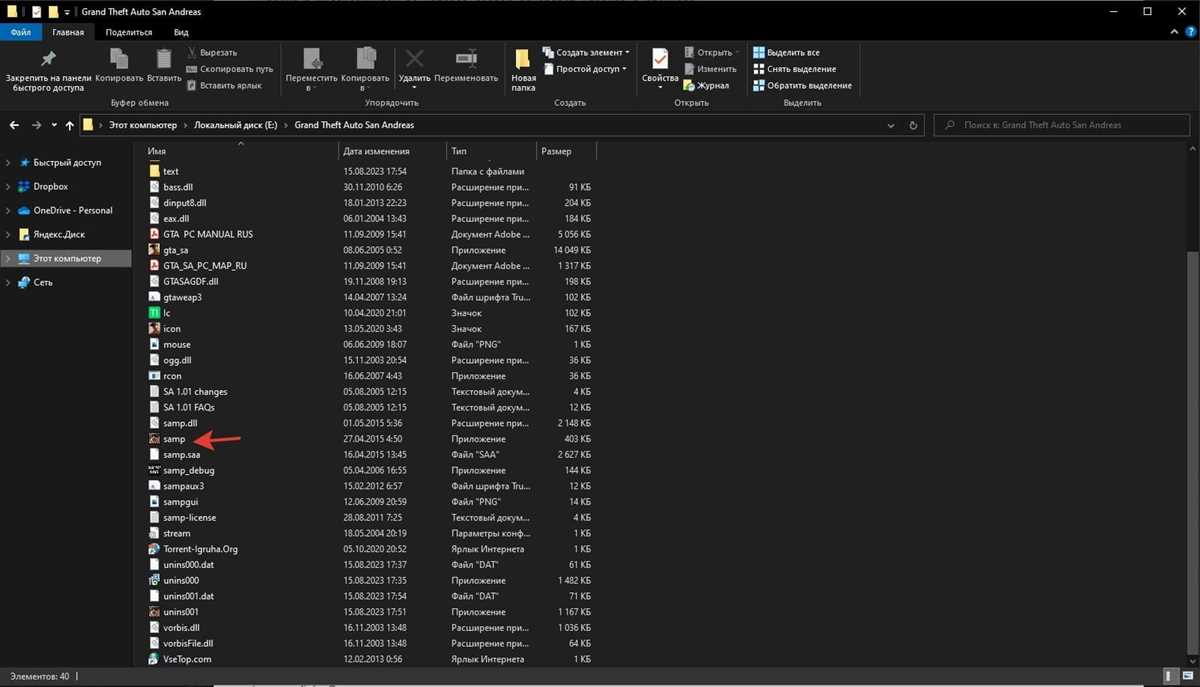This screenshot has height=687, width=1200.
Task: Select the stream configuration file
Action: [176, 533]
